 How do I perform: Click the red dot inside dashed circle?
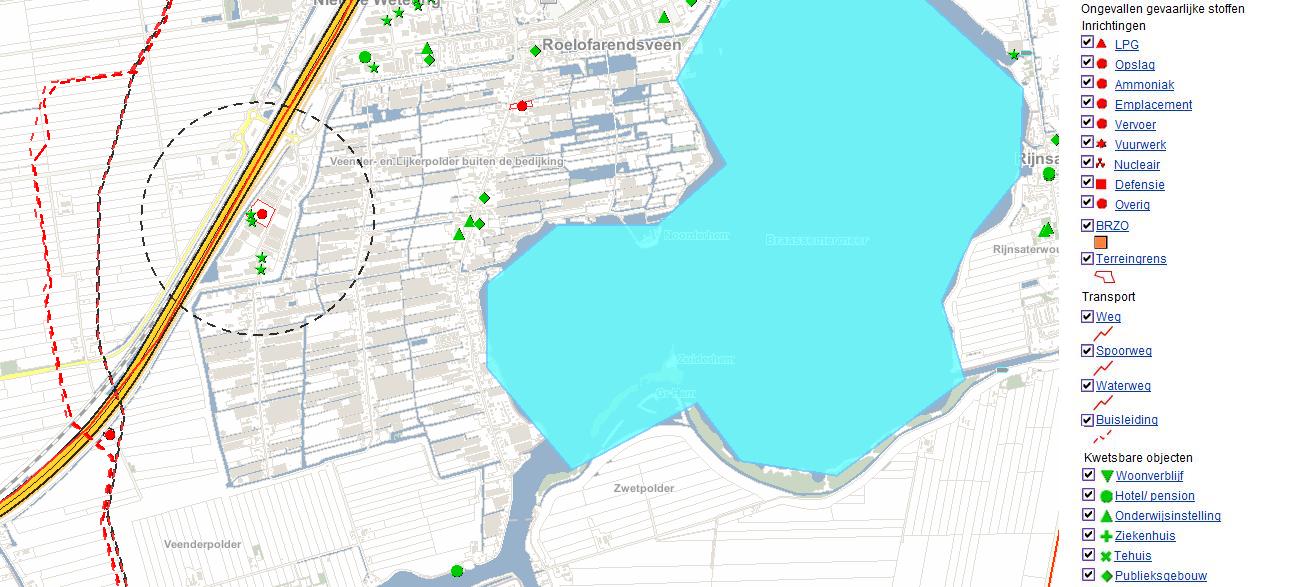click(x=262, y=214)
